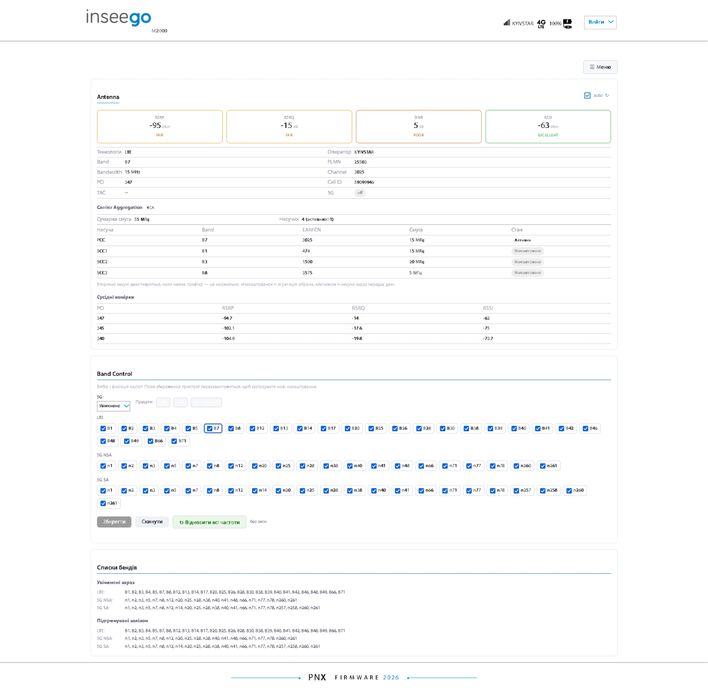Click PNX in the footer
The image size is (708, 700).
click(317, 677)
